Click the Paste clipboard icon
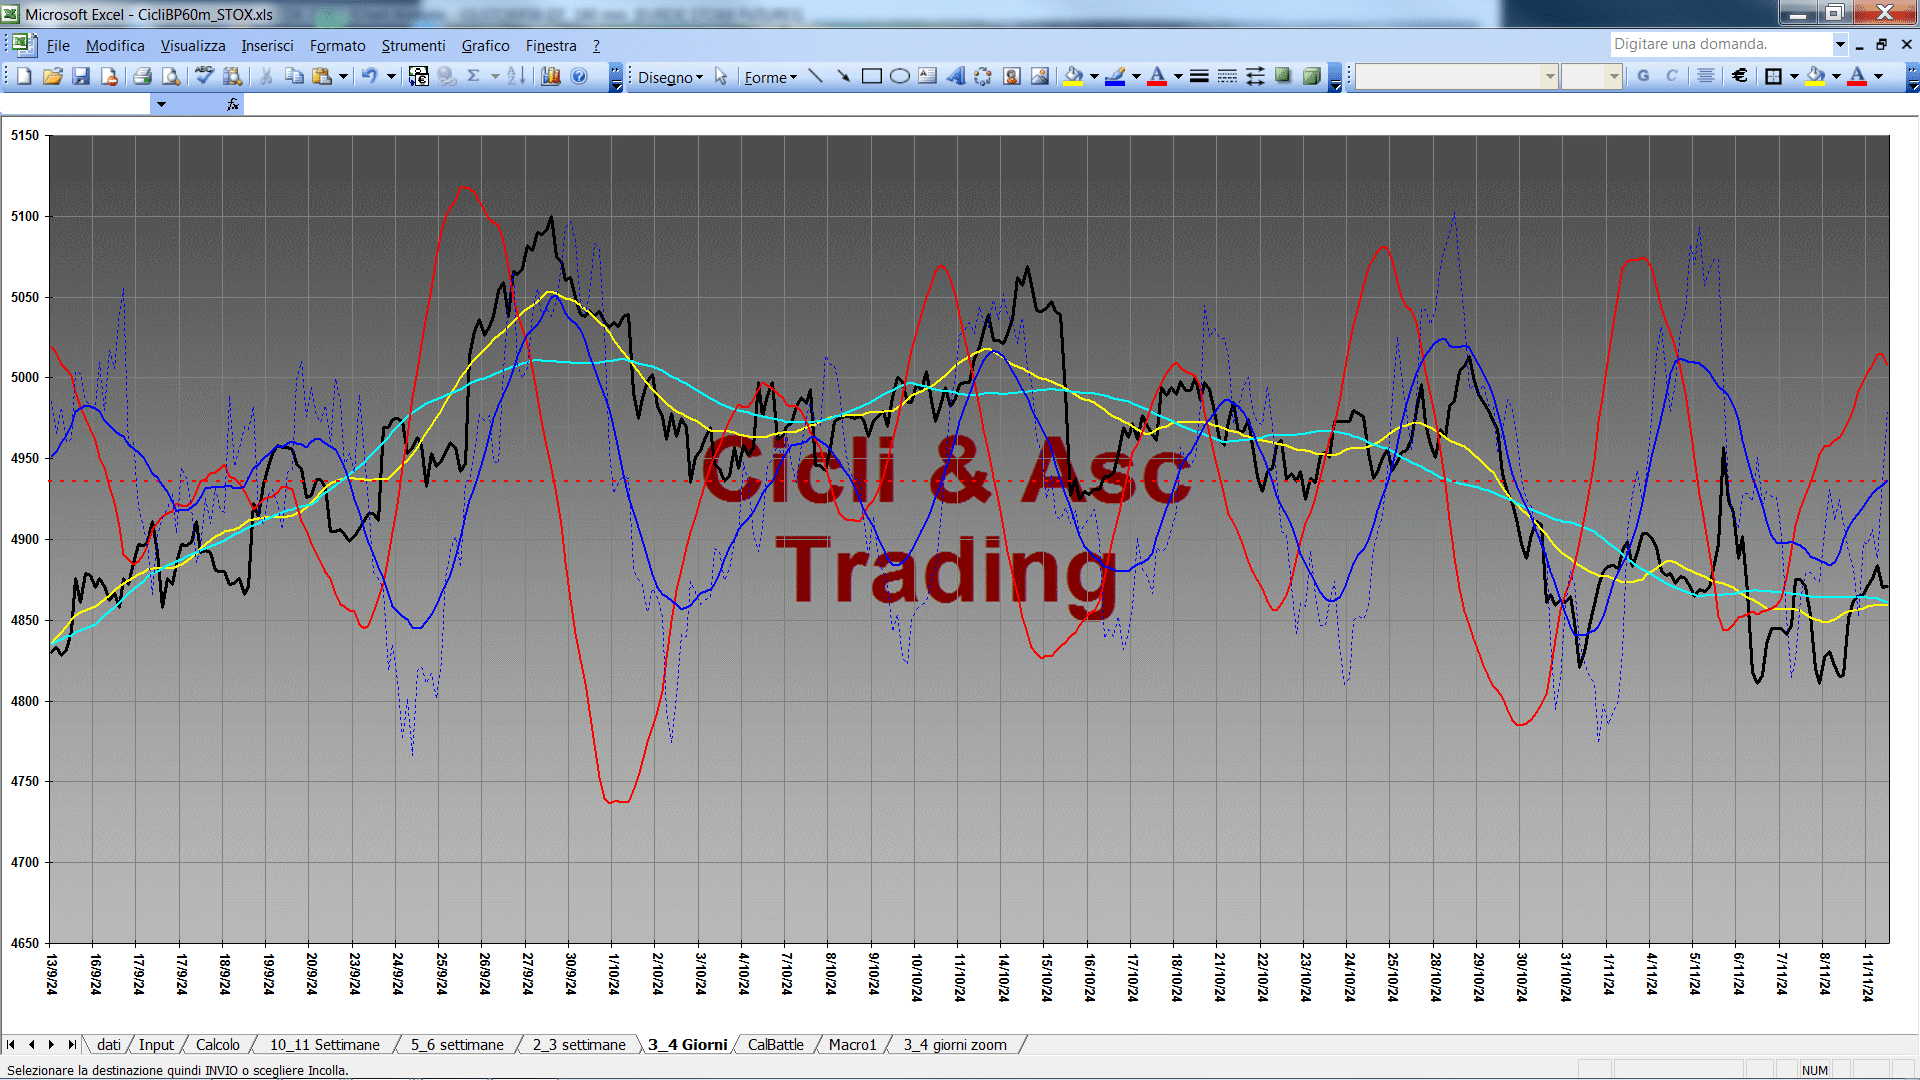The width and height of the screenshot is (1920, 1080). [x=322, y=76]
